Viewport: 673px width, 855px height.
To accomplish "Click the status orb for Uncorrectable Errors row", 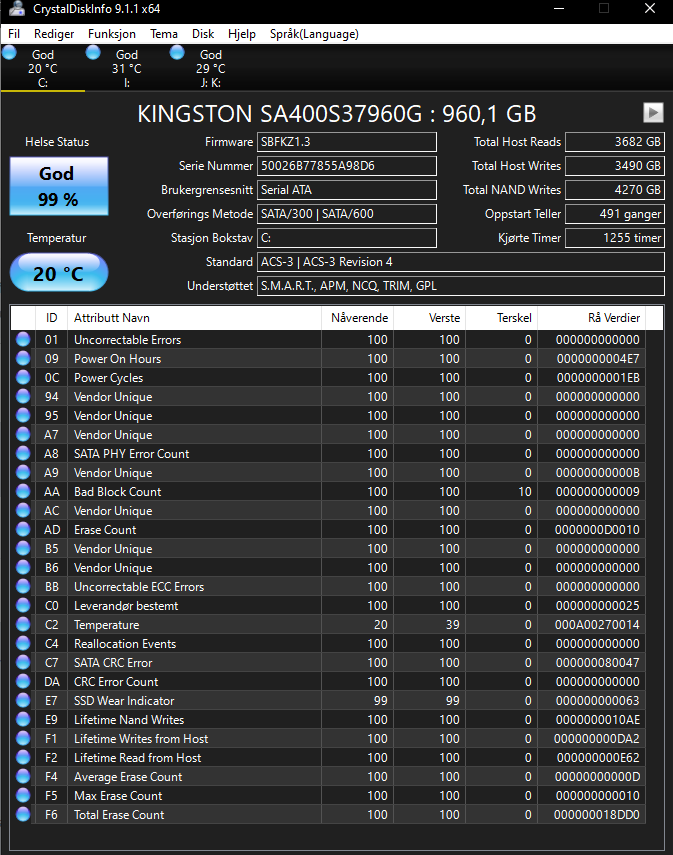I will (23, 339).
